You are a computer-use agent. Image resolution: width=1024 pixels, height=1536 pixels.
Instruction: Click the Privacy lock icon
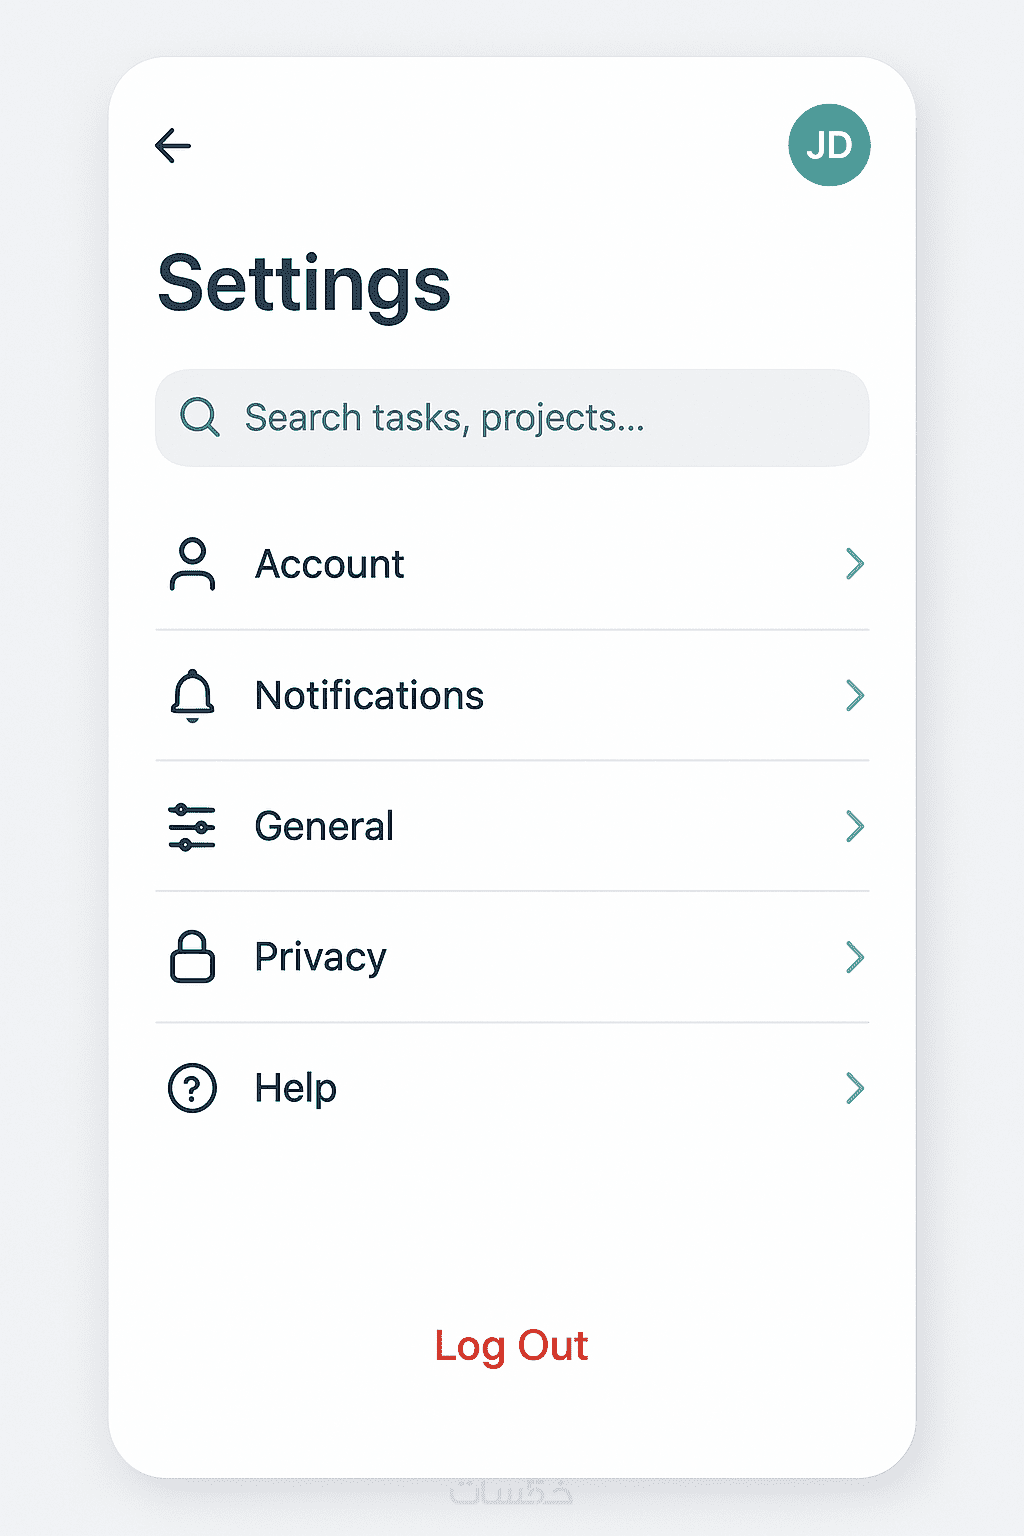click(192, 958)
